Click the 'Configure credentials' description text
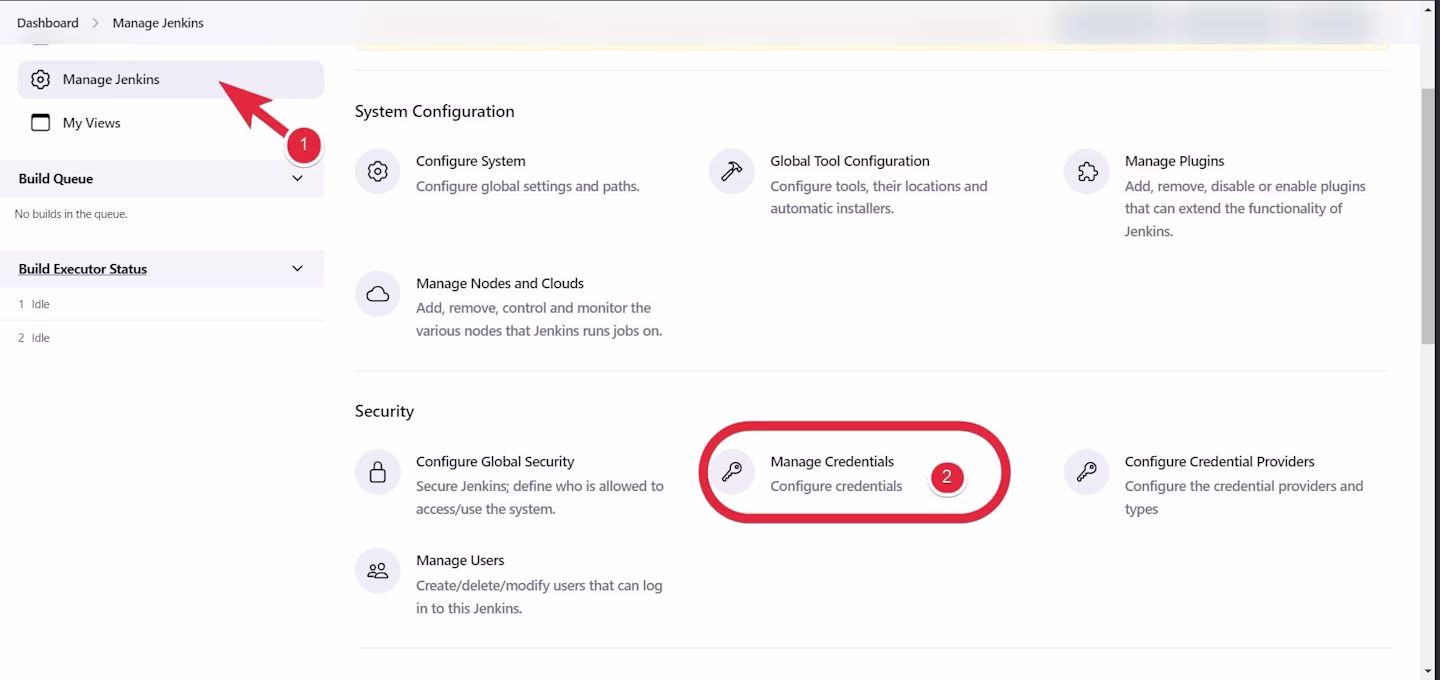Viewport: 1440px width, 680px height. click(836, 486)
